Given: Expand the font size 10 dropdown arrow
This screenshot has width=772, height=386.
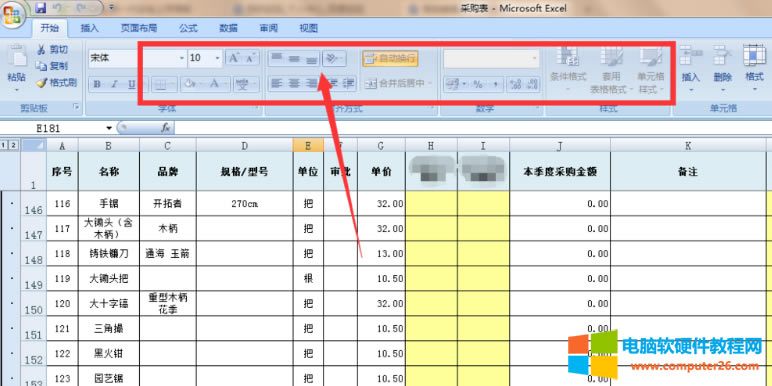Looking at the screenshot, I should pos(218,58).
